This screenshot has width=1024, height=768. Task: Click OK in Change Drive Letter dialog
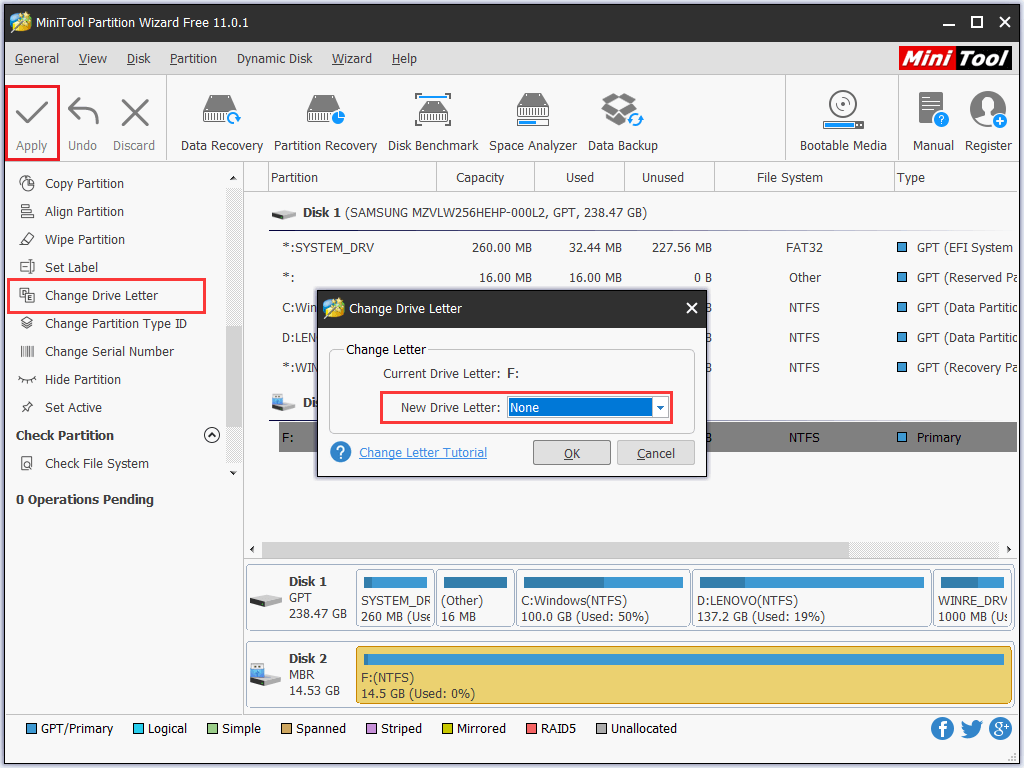click(571, 453)
